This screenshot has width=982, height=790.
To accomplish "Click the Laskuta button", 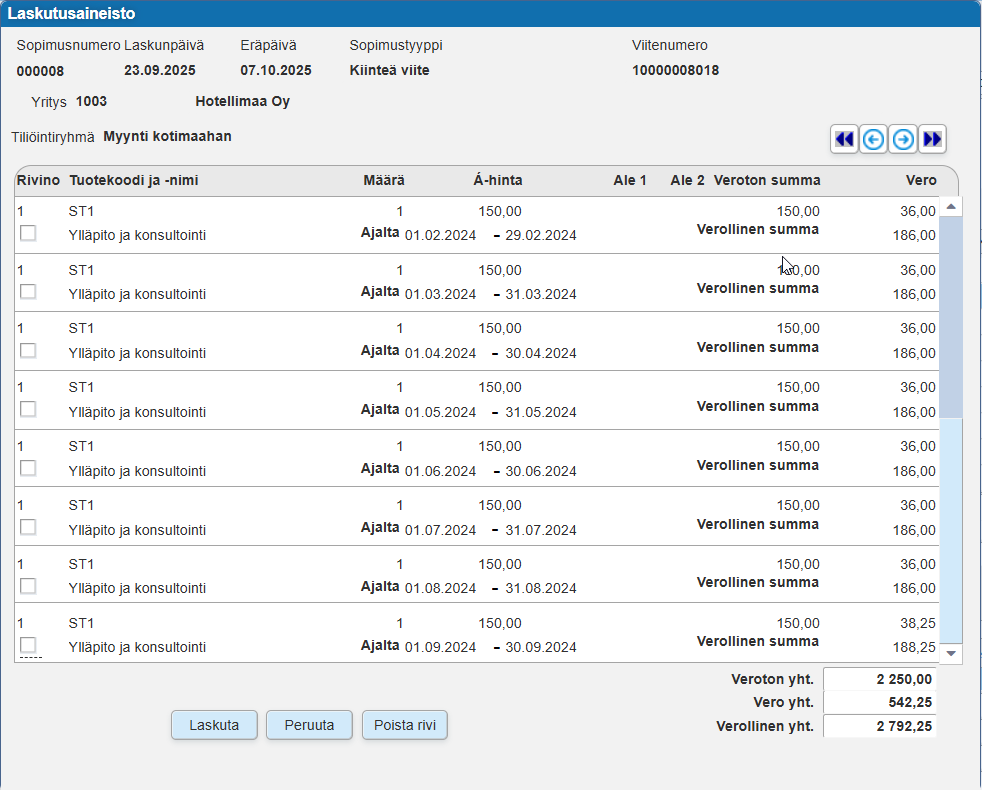I will click(x=214, y=725).
